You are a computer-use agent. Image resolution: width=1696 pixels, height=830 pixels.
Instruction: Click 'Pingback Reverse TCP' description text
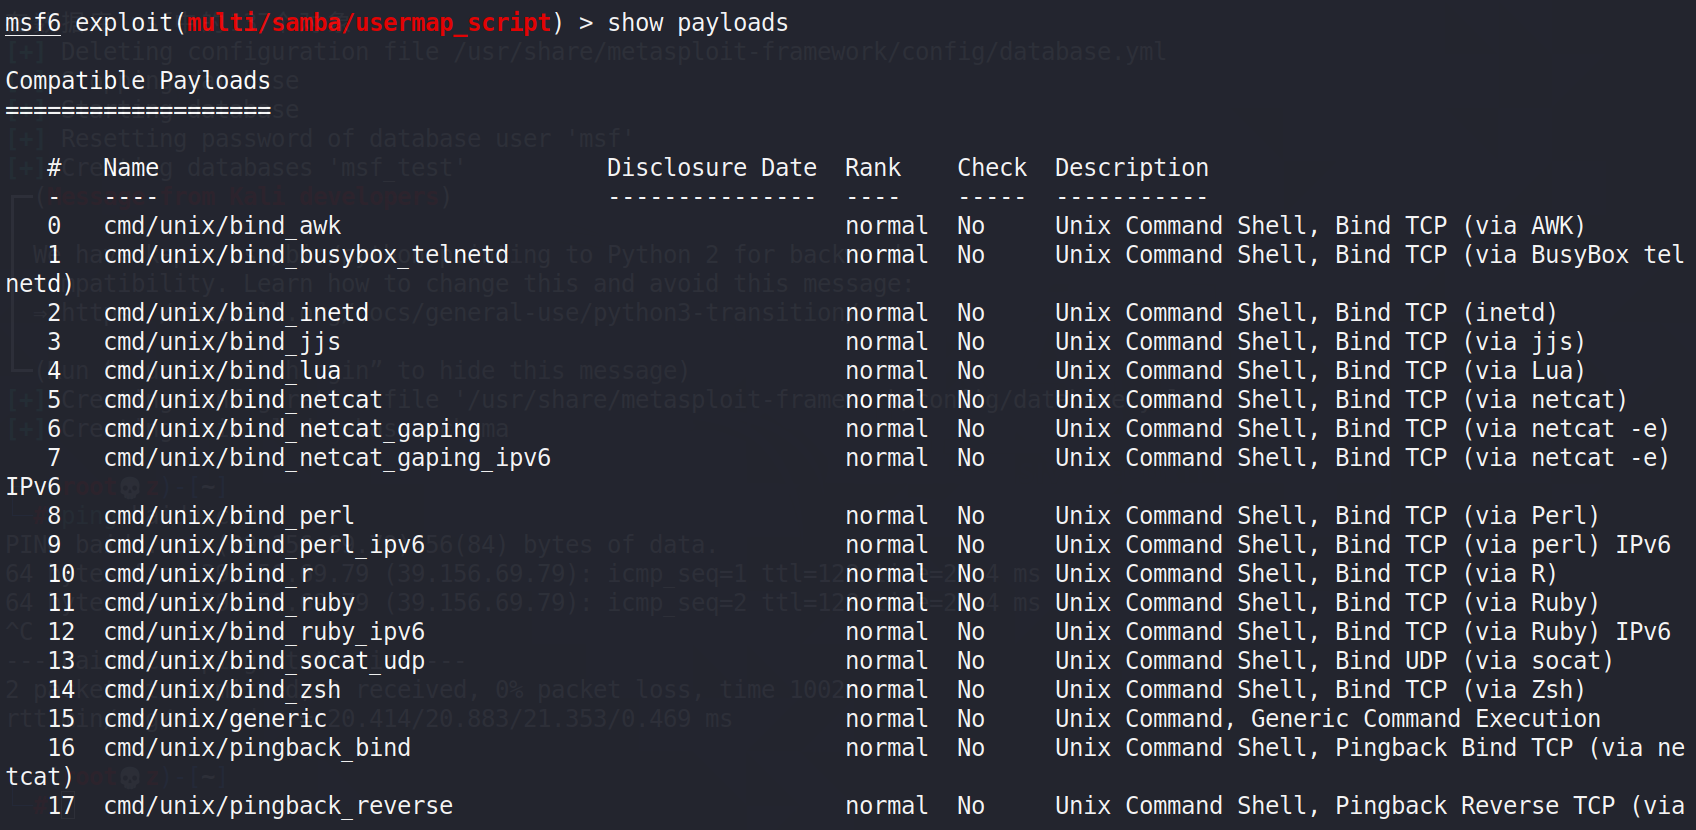pos(1475,806)
